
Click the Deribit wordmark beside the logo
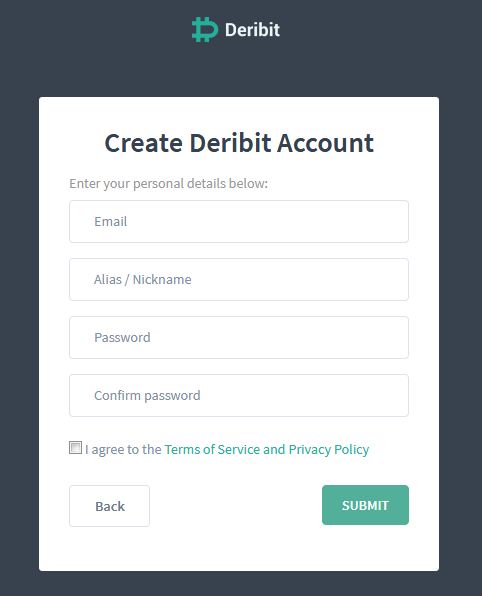tap(252, 30)
